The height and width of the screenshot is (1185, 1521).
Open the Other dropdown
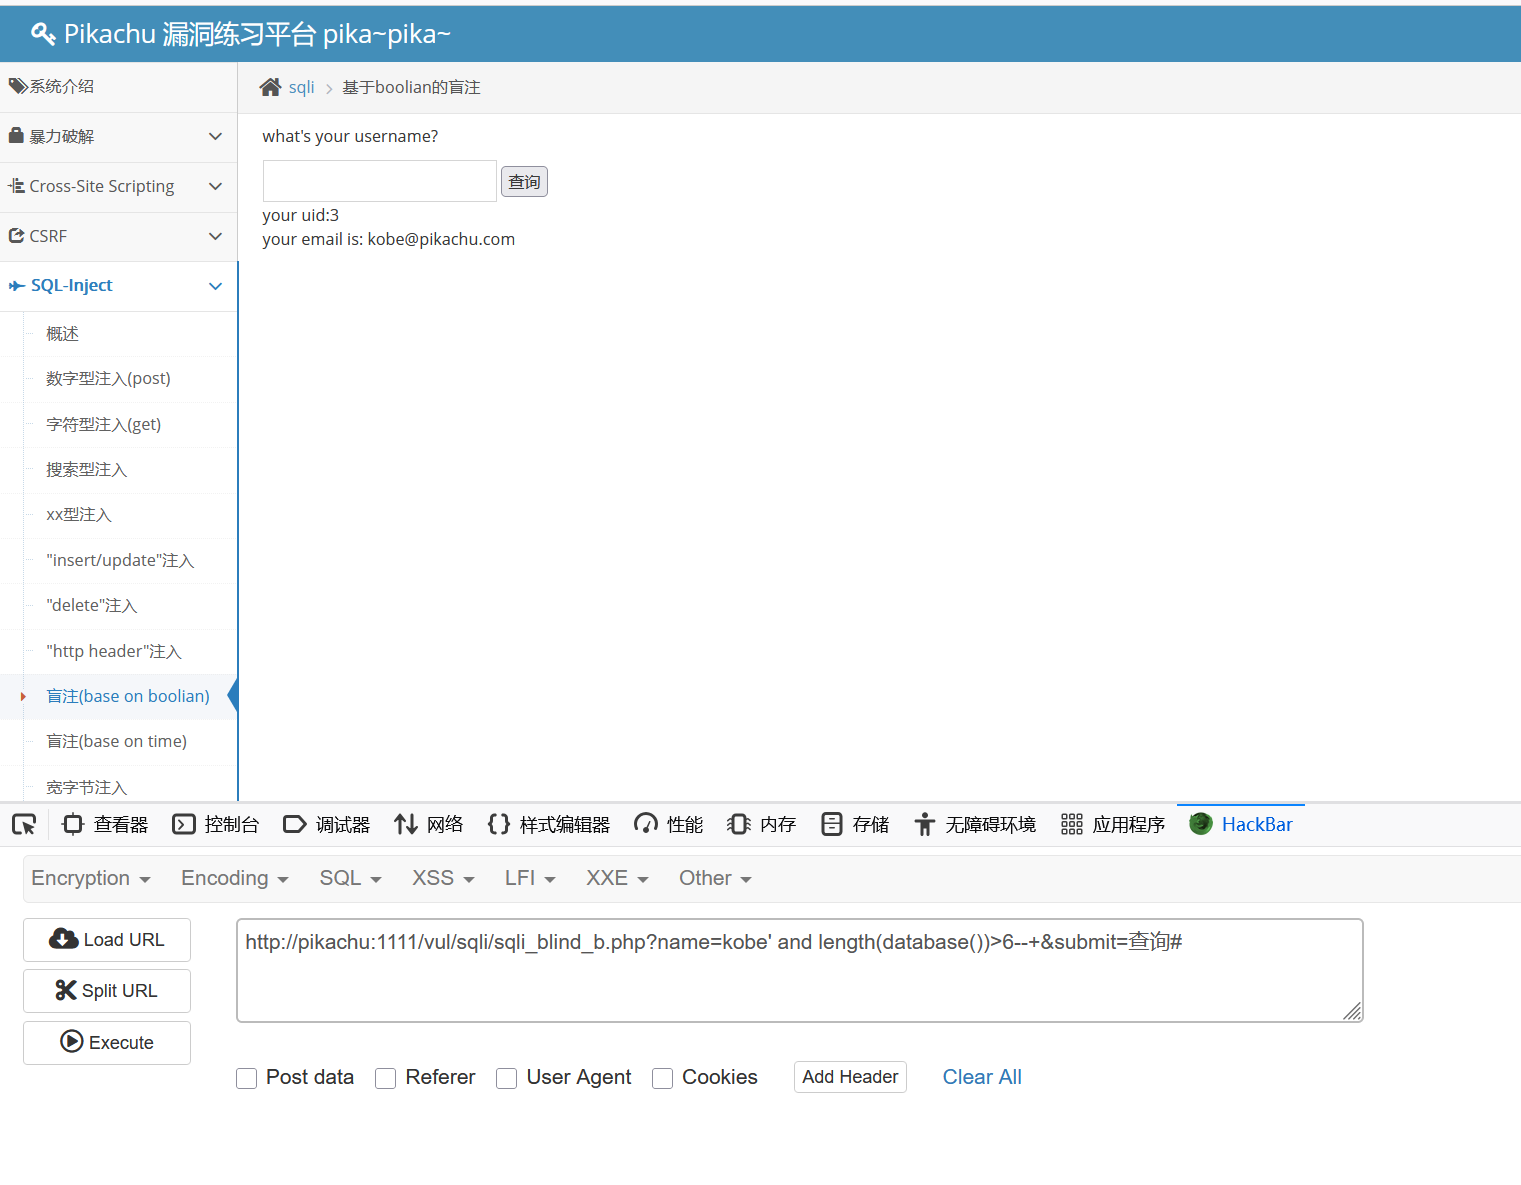tap(716, 878)
